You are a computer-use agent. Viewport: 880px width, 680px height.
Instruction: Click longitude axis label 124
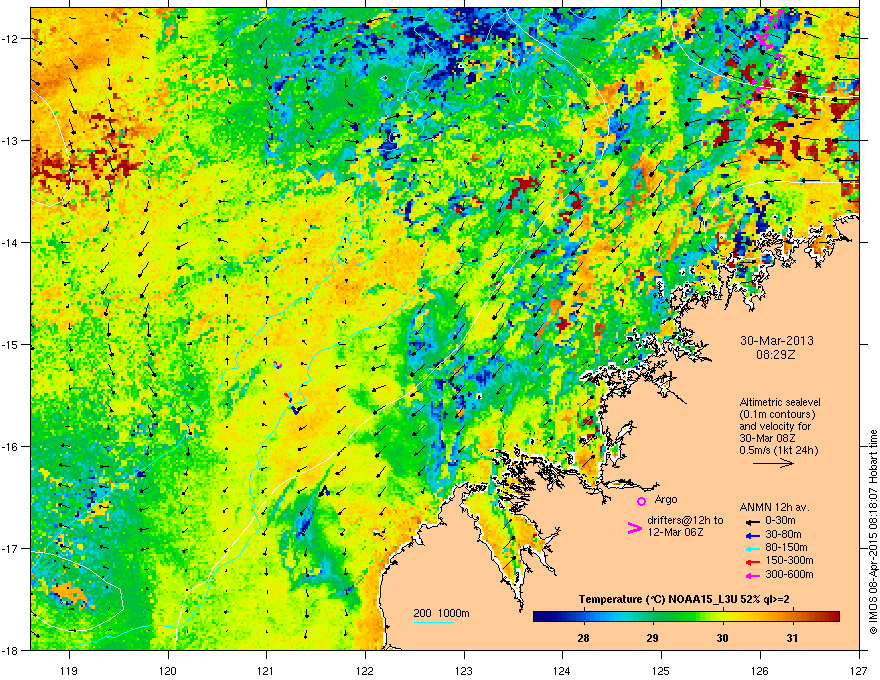click(x=562, y=670)
